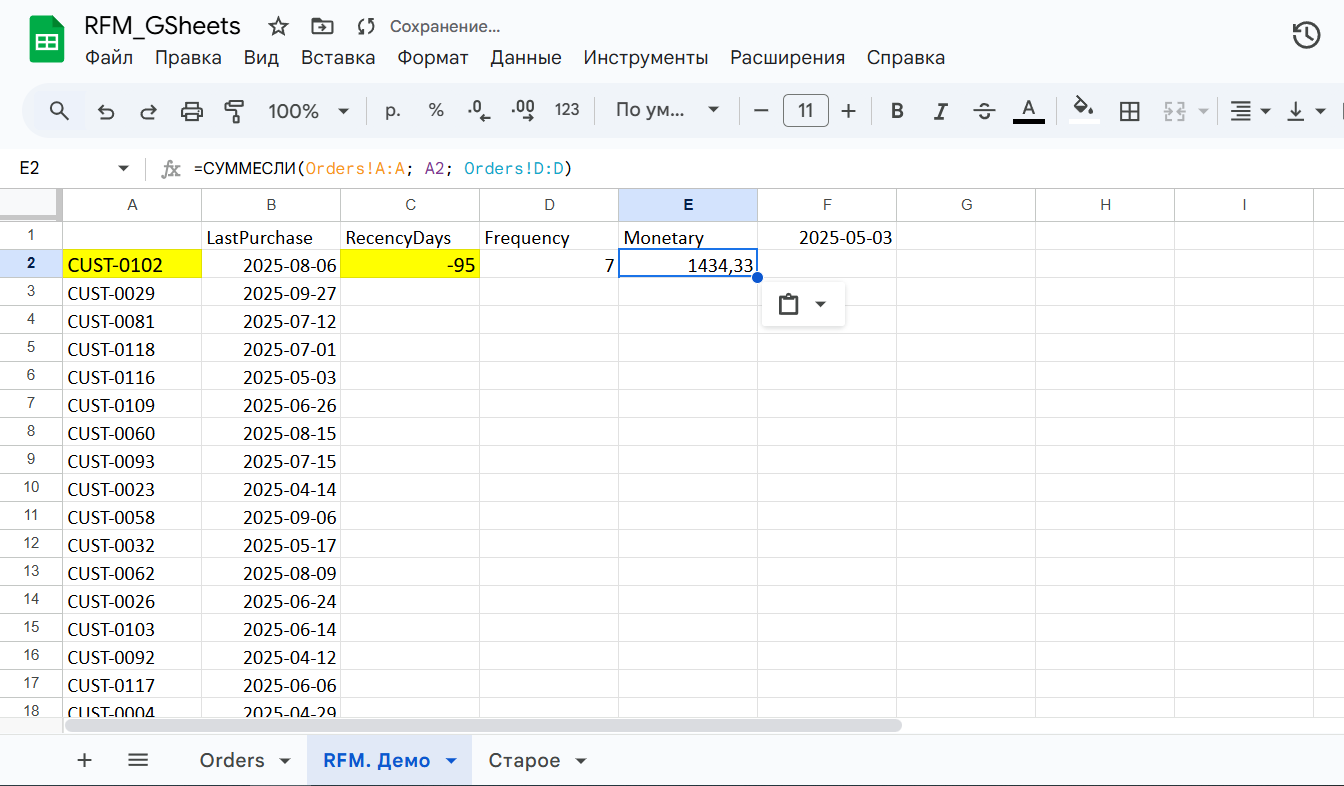Expand the font family dropdown
Image resolution: width=1344 pixels, height=786 pixels.
tap(667, 111)
